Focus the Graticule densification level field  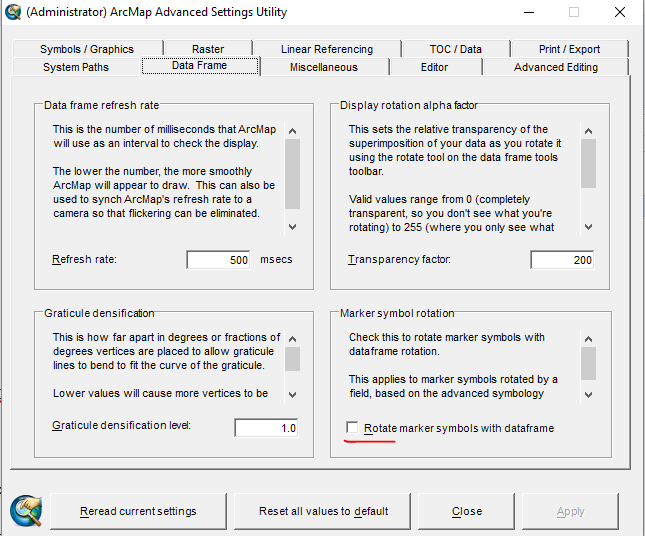point(266,428)
